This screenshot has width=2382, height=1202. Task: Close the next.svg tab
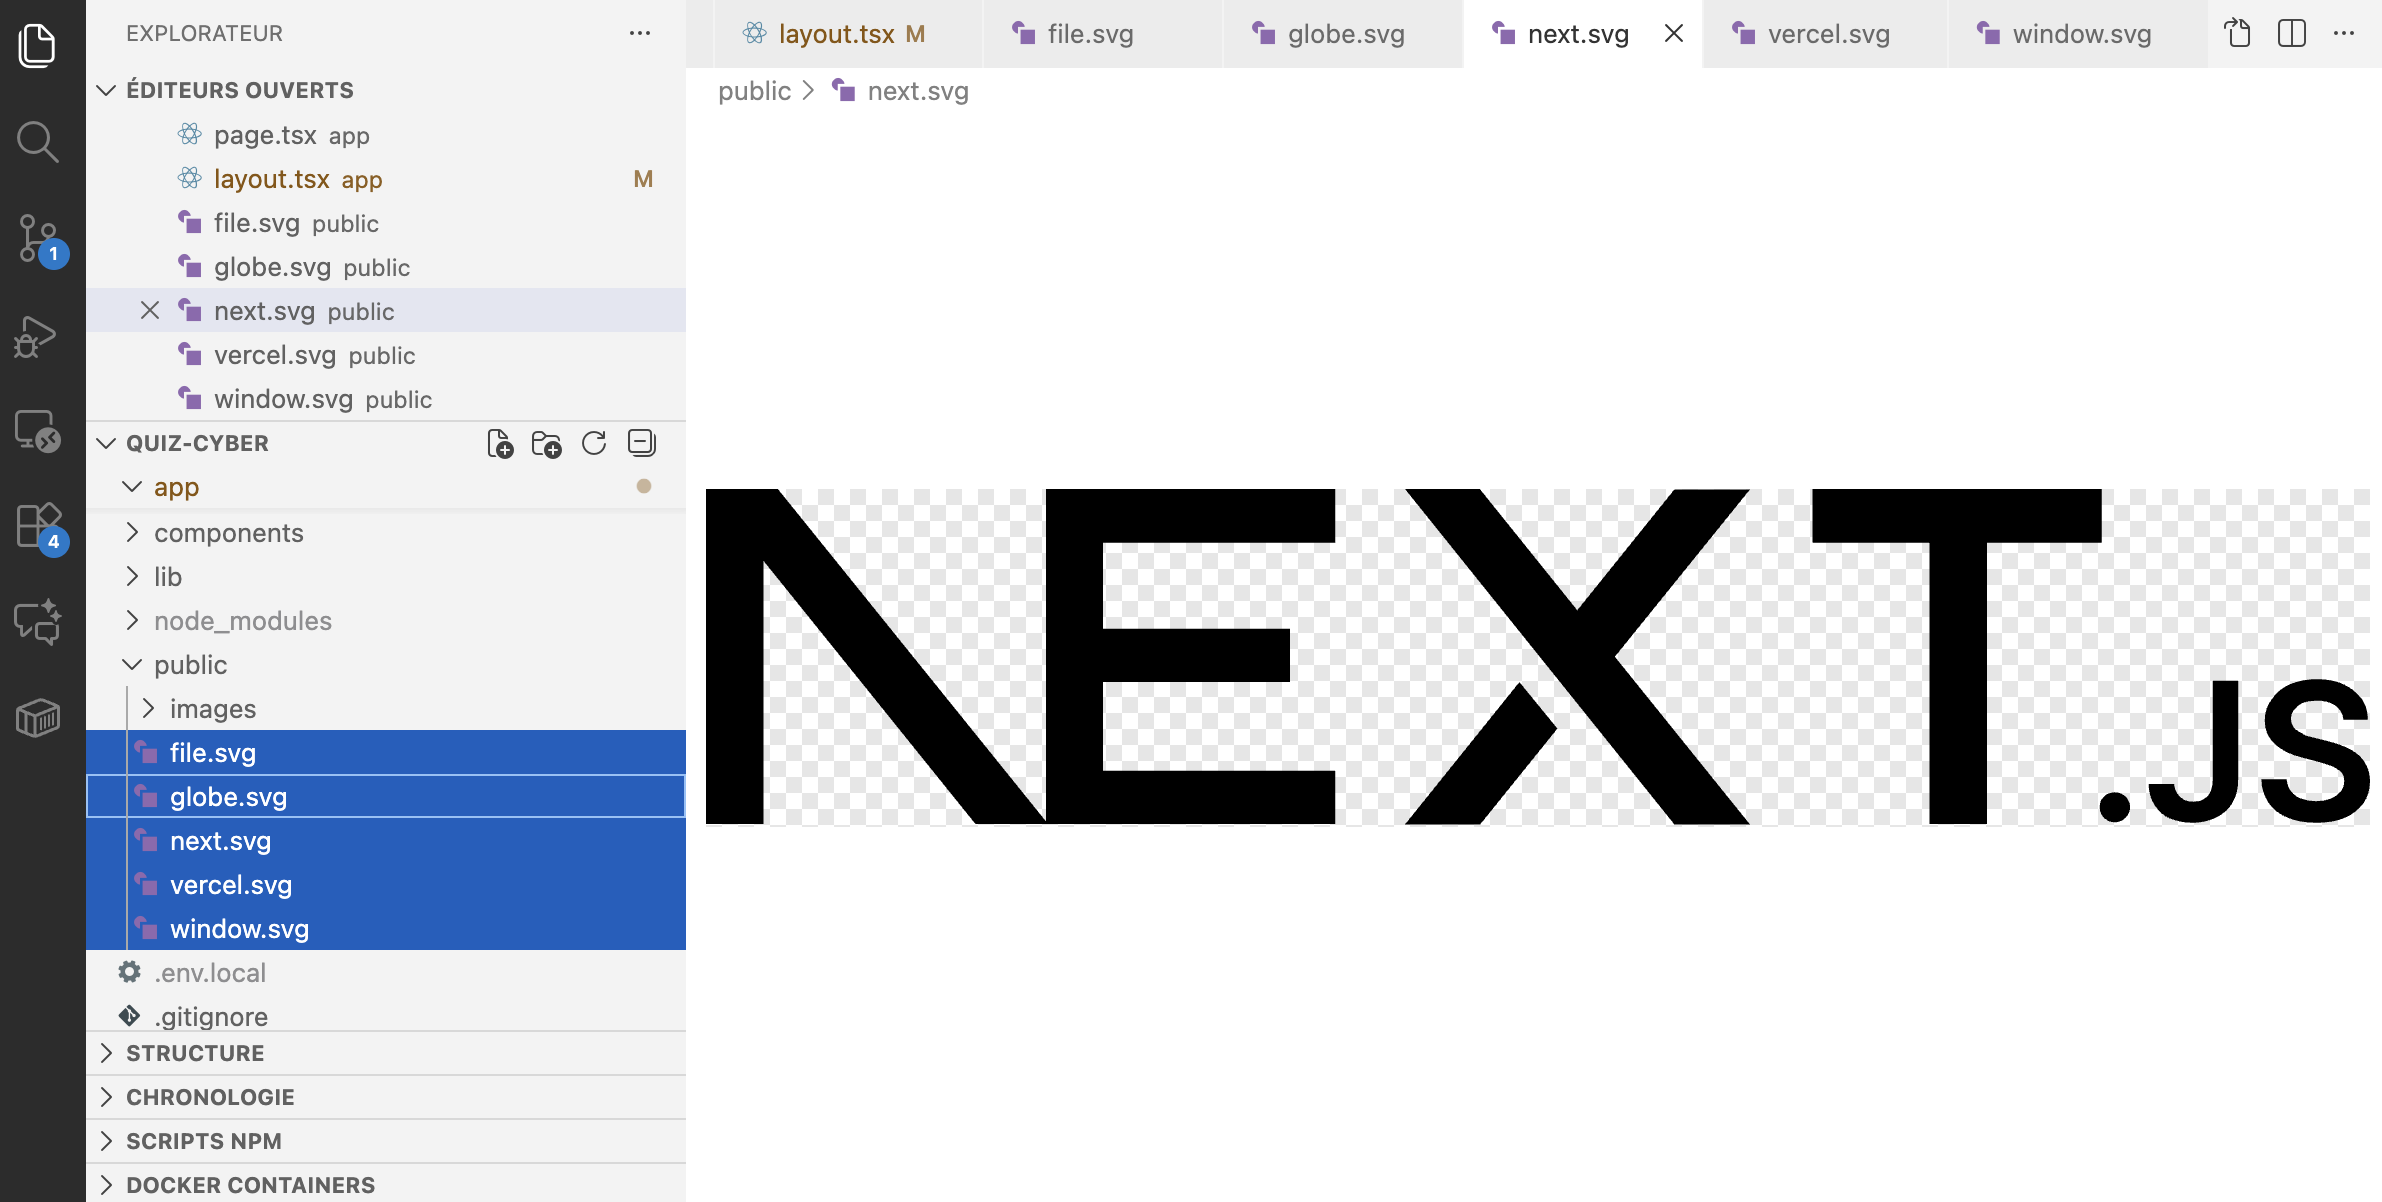(x=1673, y=34)
